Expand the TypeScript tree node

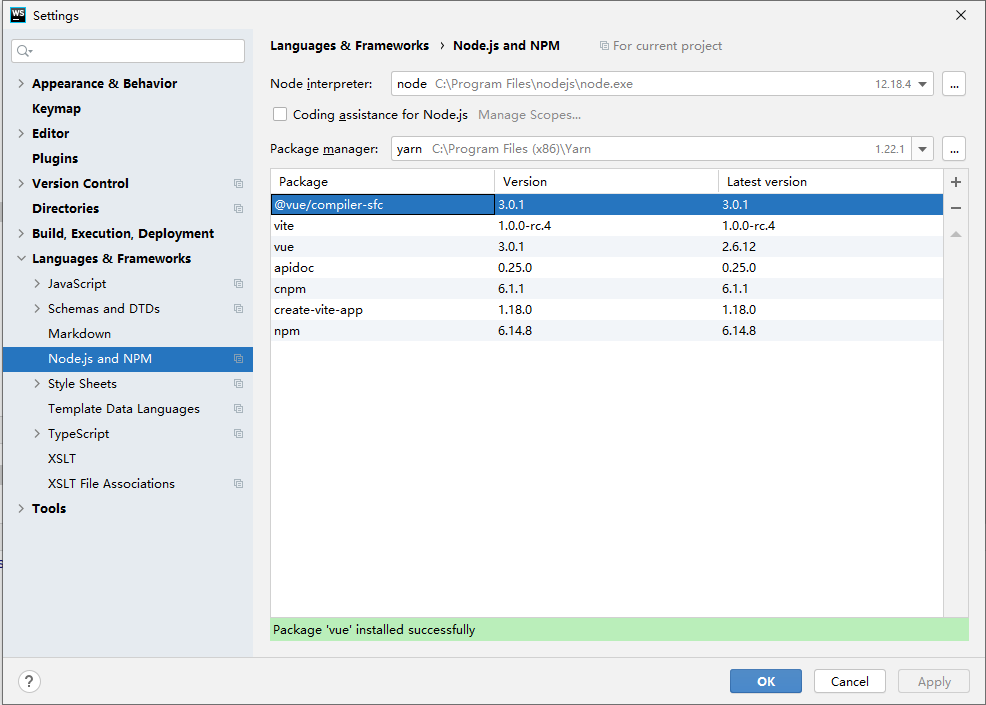37,434
